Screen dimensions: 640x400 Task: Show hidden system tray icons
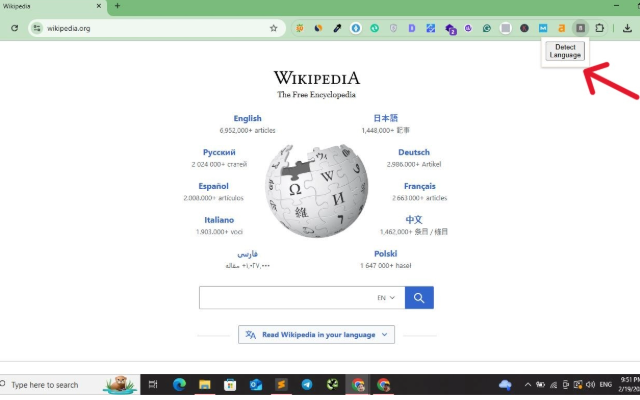[528, 384]
